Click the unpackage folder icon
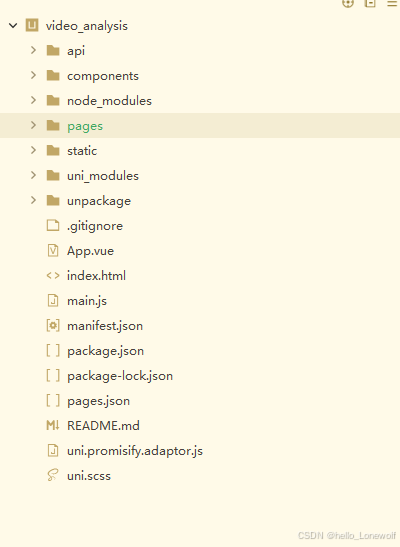This screenshot has height=547, width=400. coord(53,201)
